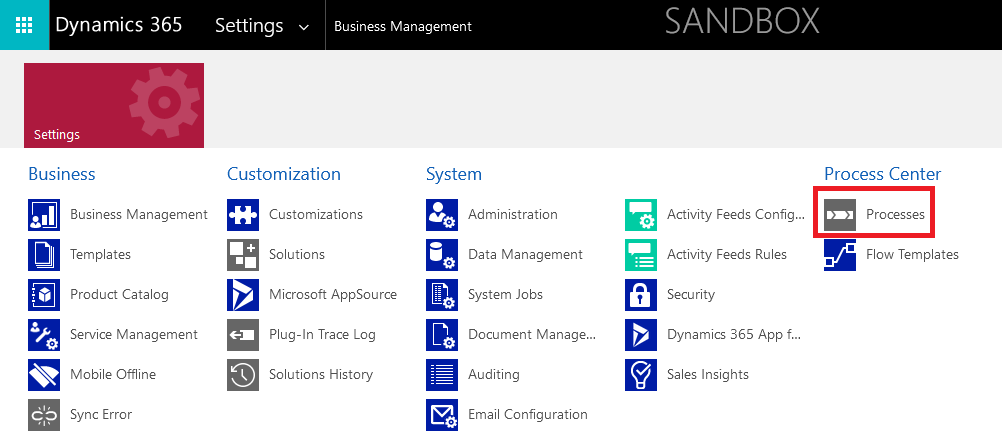
Task: Click the Business Management icon
Action: click(x=44, y=215)
